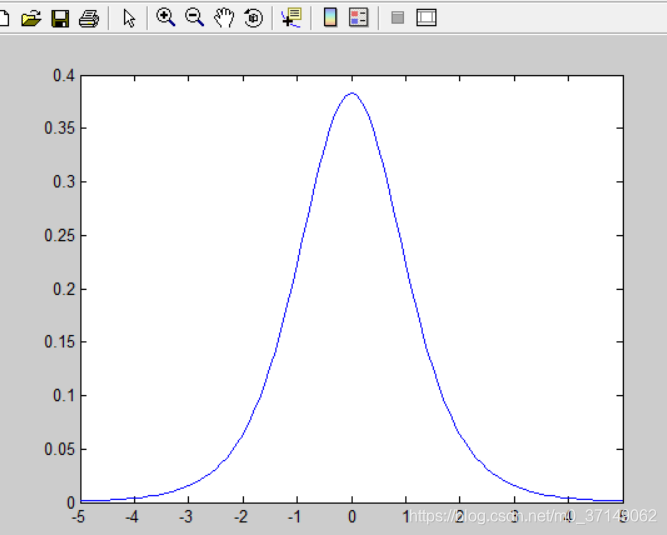This screenshot has height=535, width=667.
Task: Click y-axis label 0.35
Action: point(60,128)
